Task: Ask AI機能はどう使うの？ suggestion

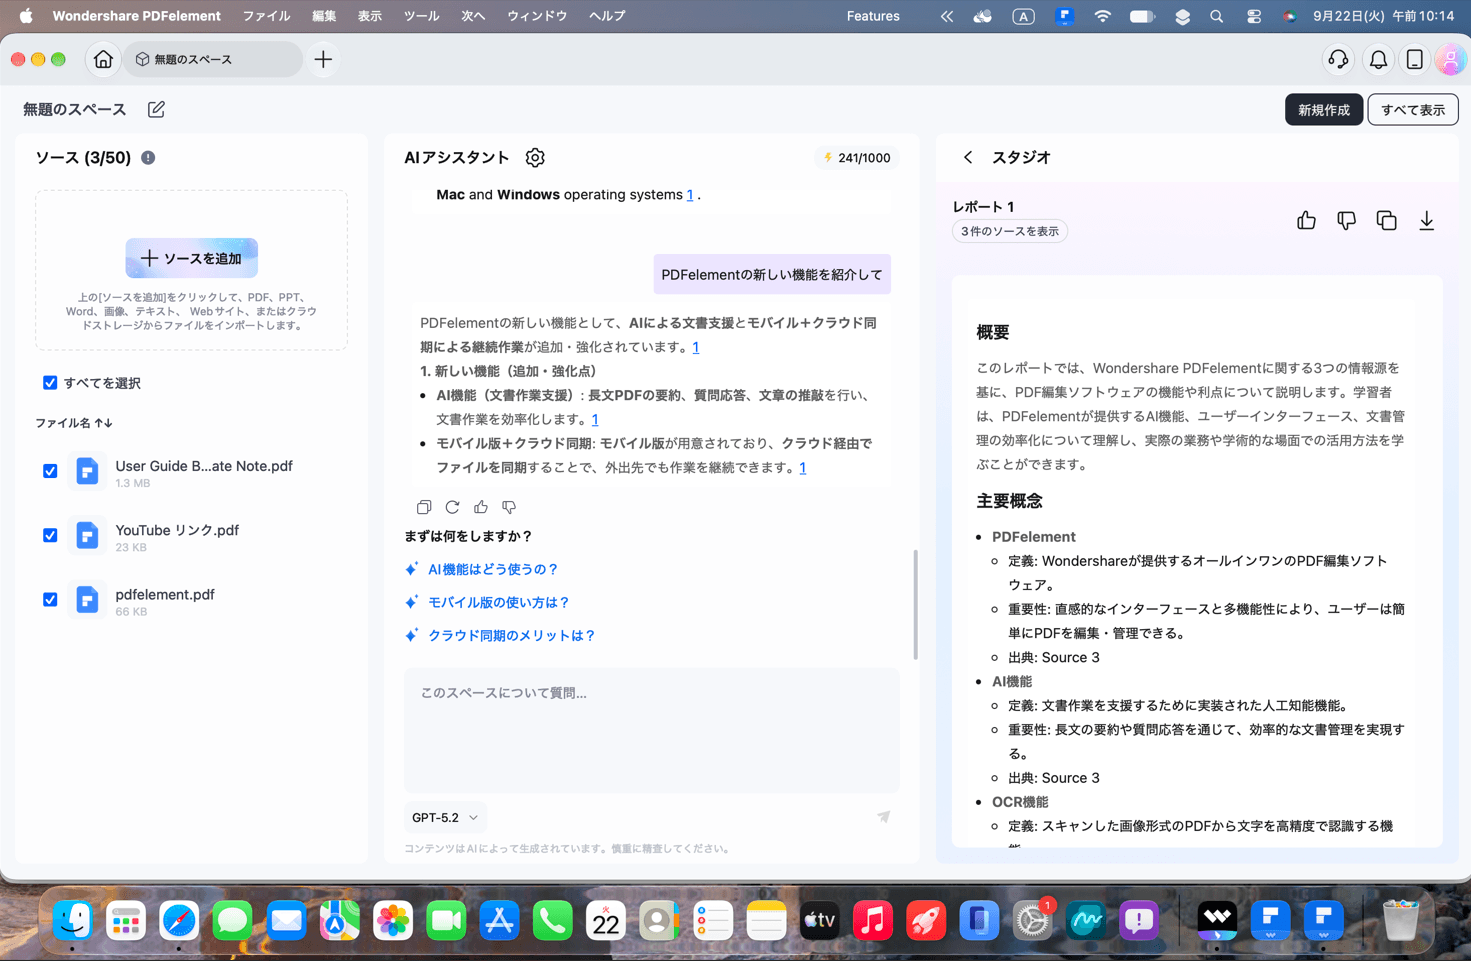Action: tap(493, 569)
